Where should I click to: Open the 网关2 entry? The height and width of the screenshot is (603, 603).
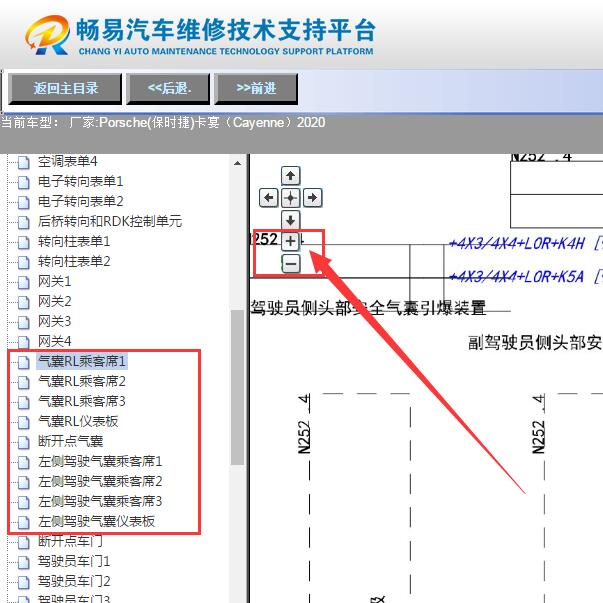coord(54,302)
